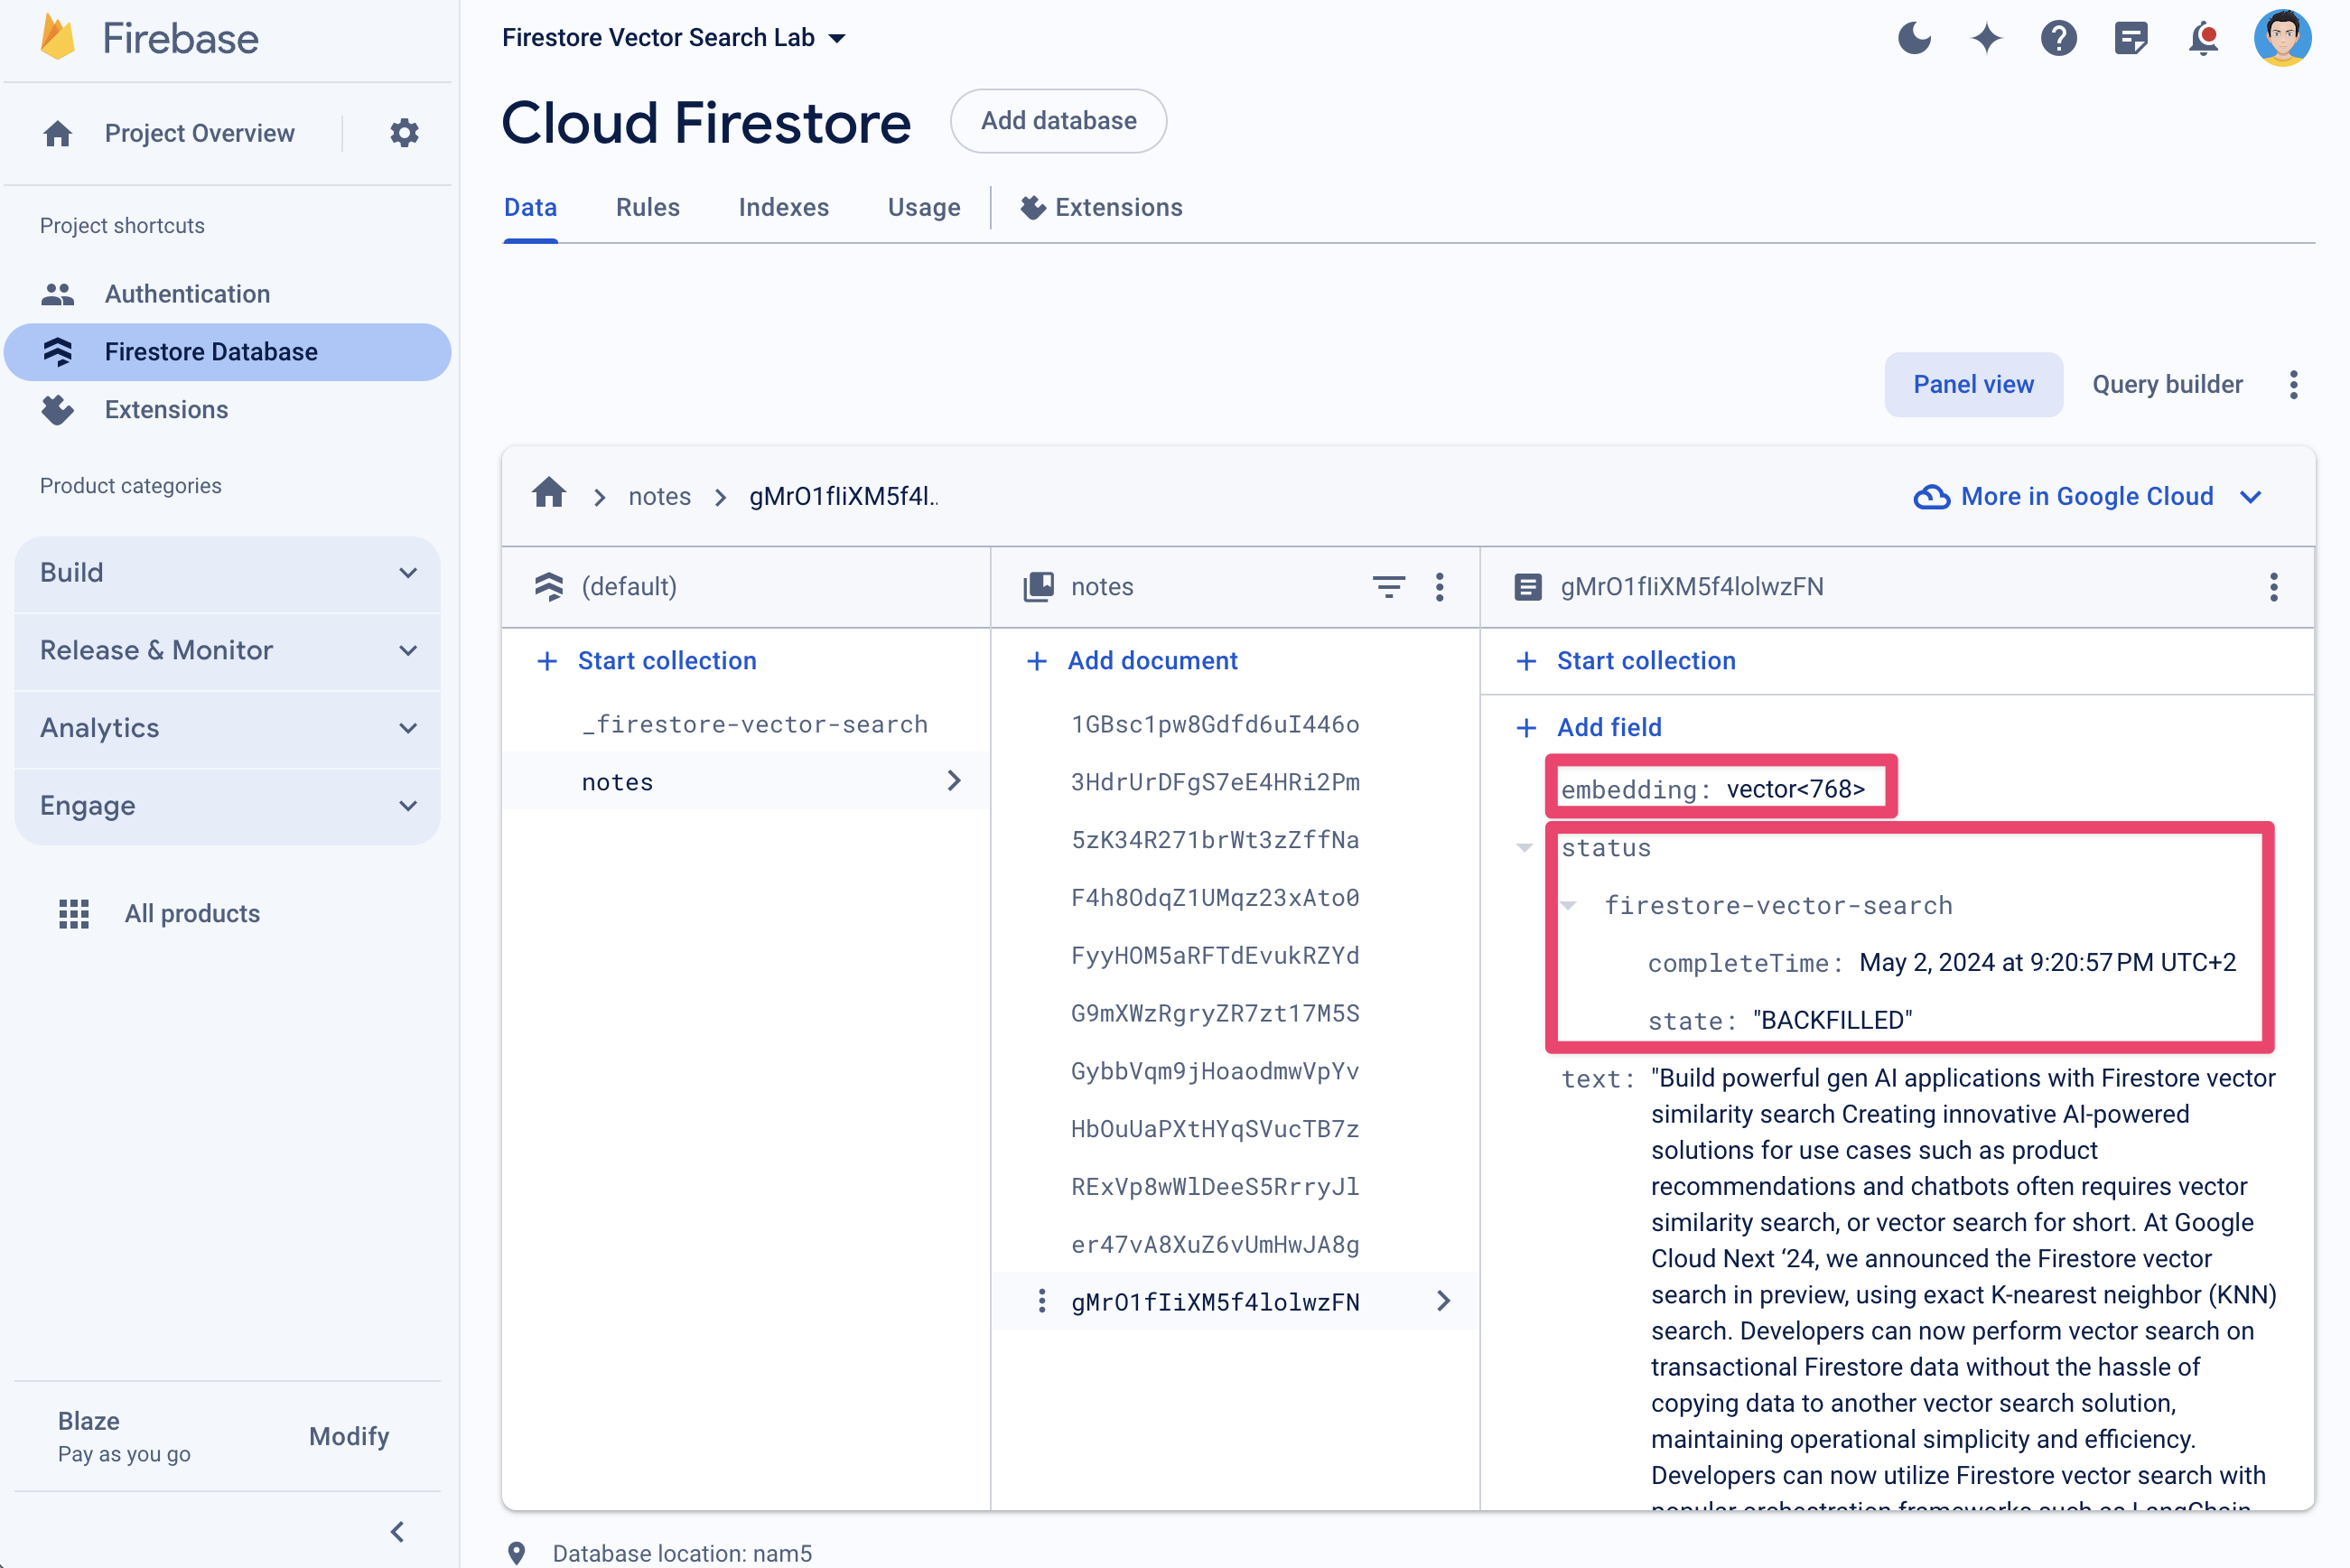Expand the status field disclosure triangle
This screenshot has height=1568, width=2350.
pyautogui.click(x=1527, y=847)
